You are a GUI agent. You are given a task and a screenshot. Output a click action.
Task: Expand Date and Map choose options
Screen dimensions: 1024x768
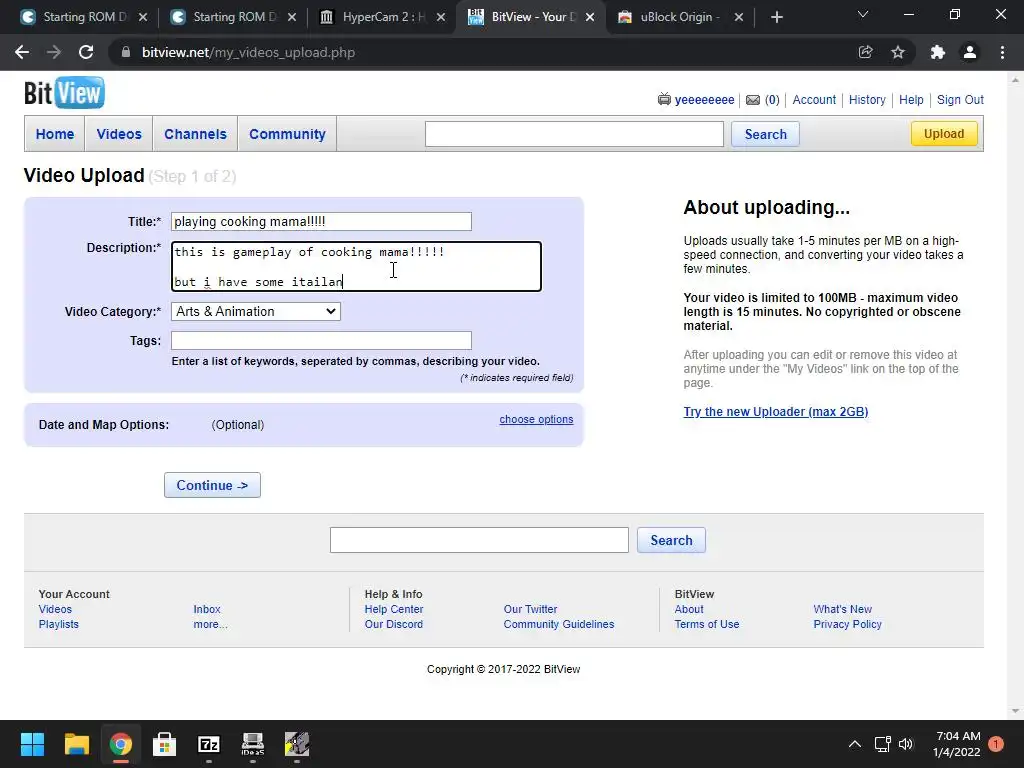click(536, 419)
